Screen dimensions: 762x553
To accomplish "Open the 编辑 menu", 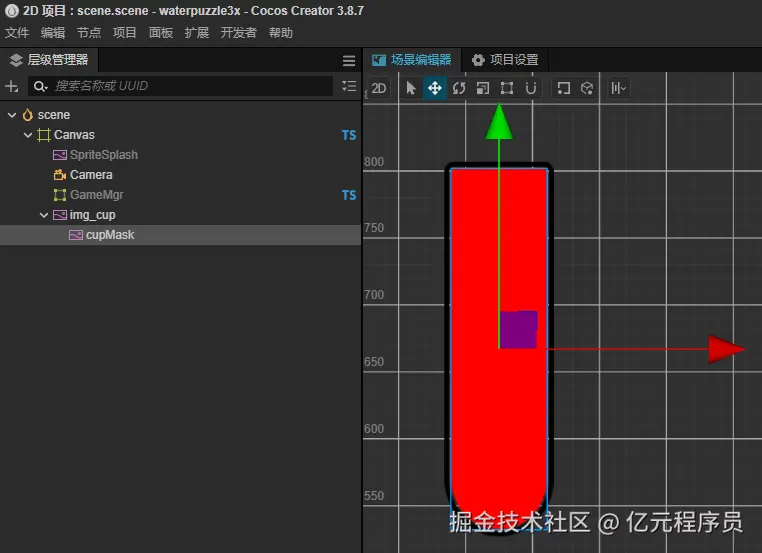I will (x=52, y=33).
